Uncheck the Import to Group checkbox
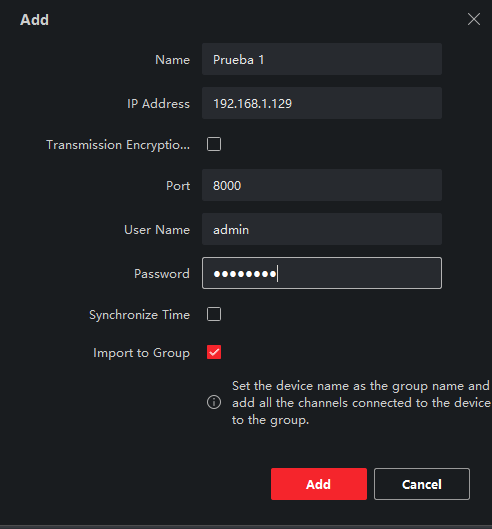 [214, 352]
